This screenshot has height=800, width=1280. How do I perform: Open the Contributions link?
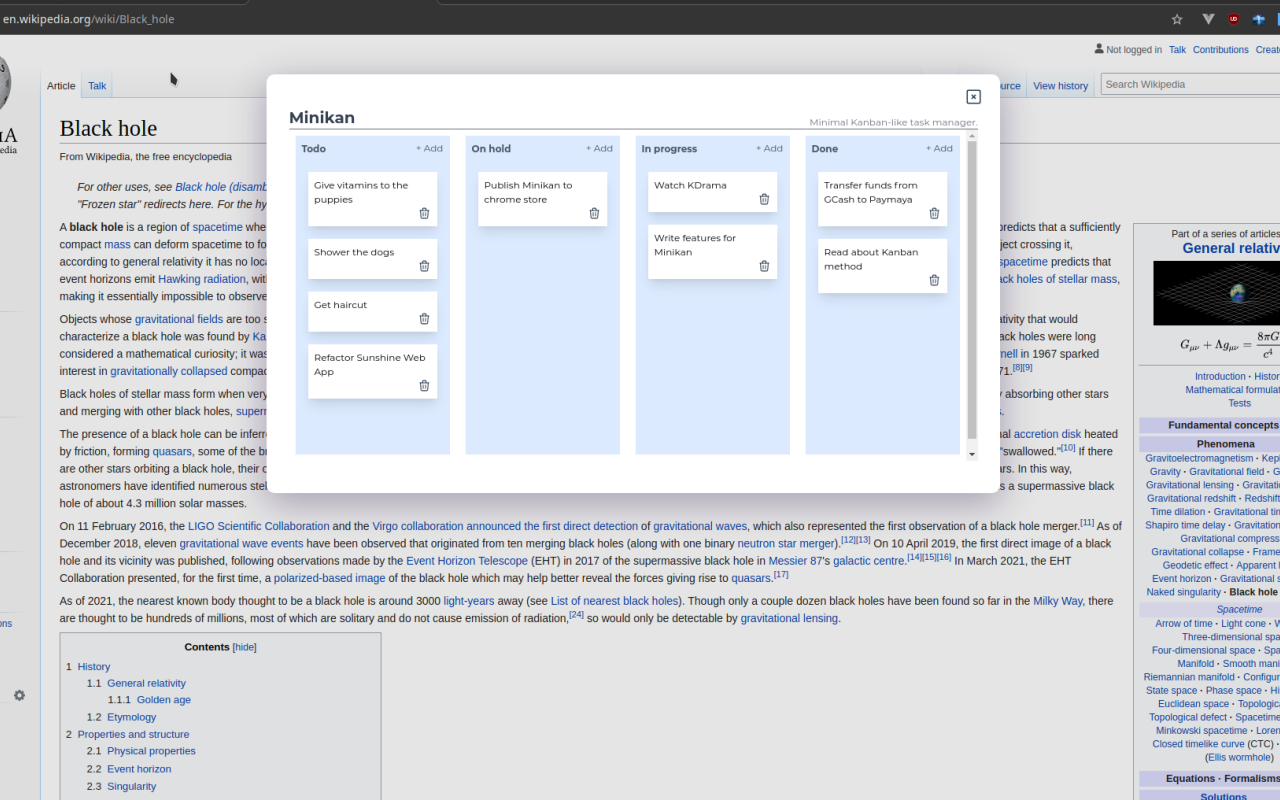[1221, 50]
